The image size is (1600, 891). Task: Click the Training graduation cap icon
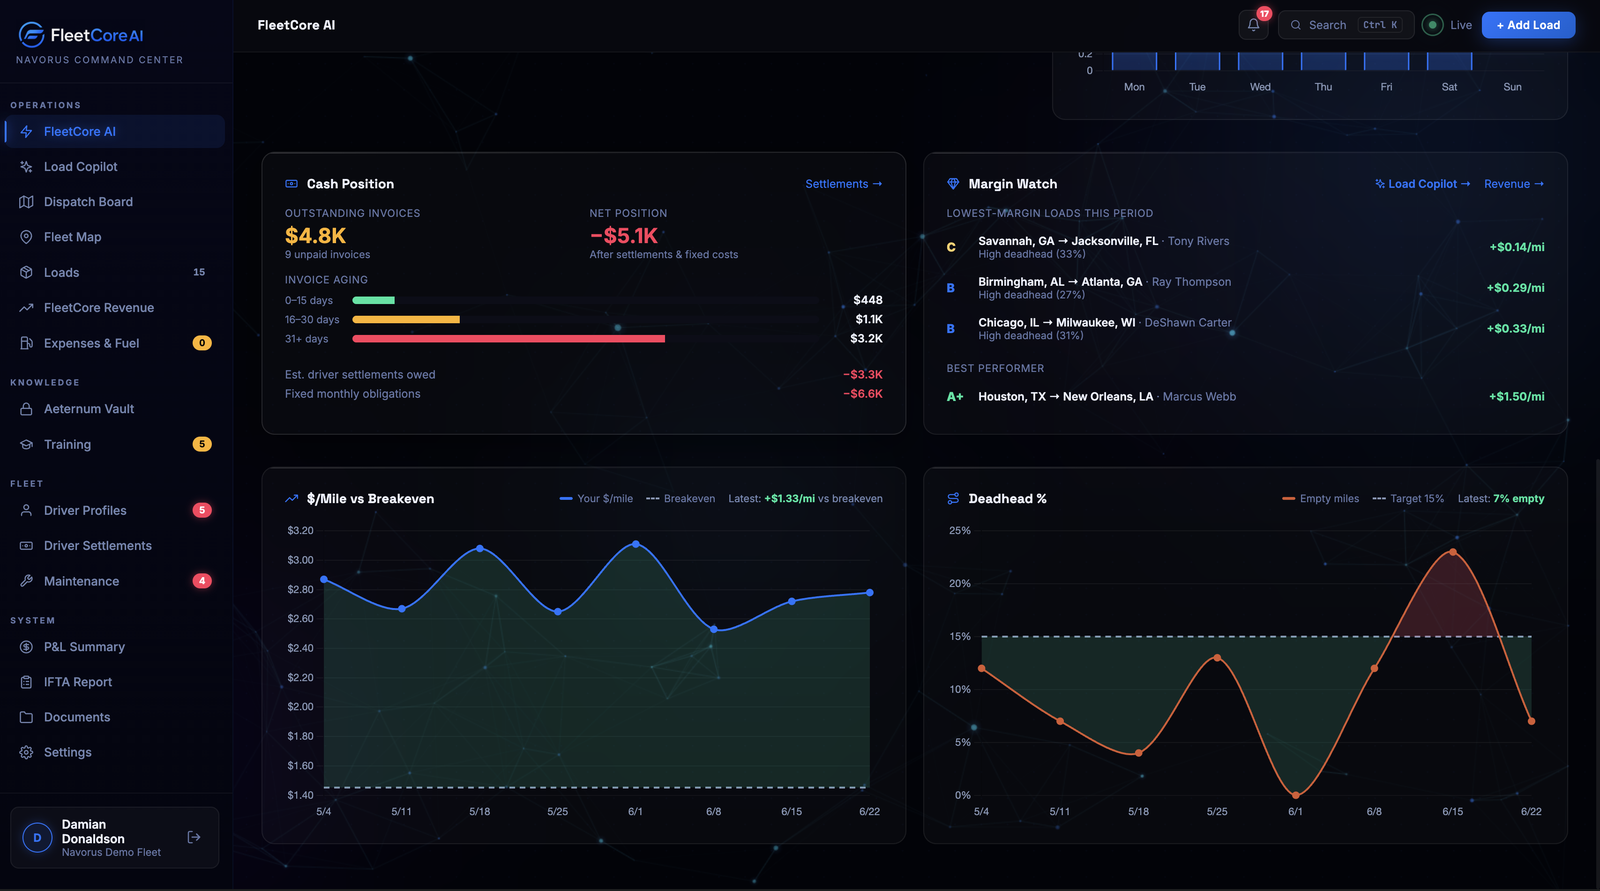tap(26, 444)
